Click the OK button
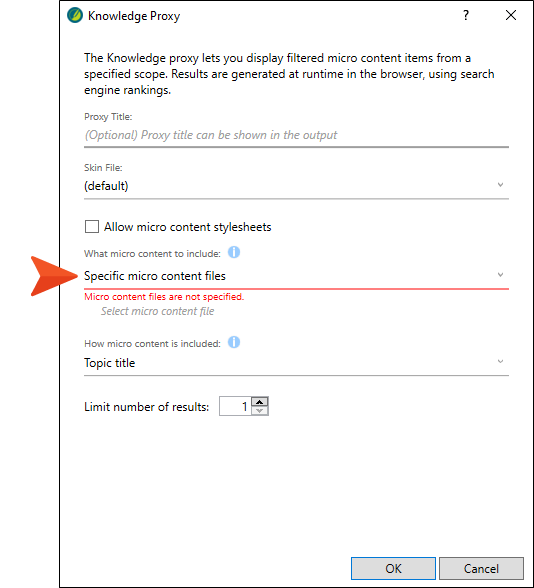Image resolution: width=534 pixels, height=588 pixels. tap(393, 568)
